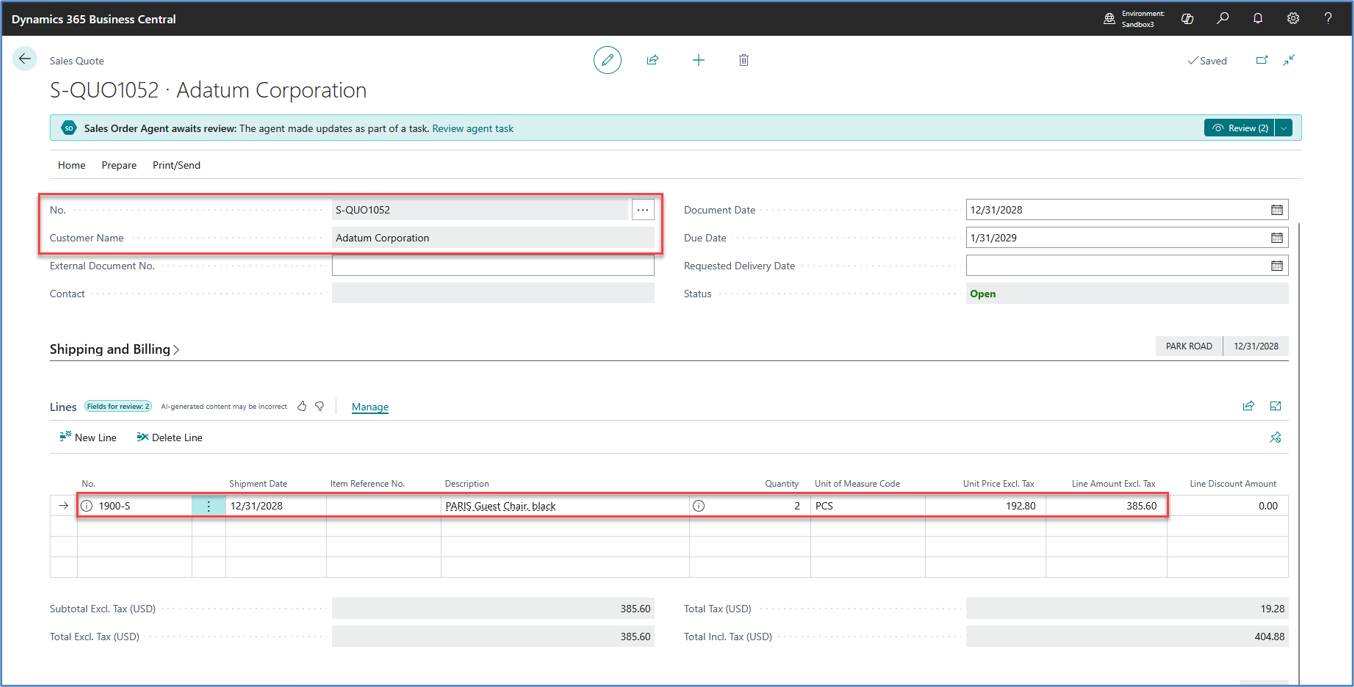Viewport: 1354px width, 687px height.
Task: Toggle edit mode with the pencil icon
Action: [x=607, y=60]
